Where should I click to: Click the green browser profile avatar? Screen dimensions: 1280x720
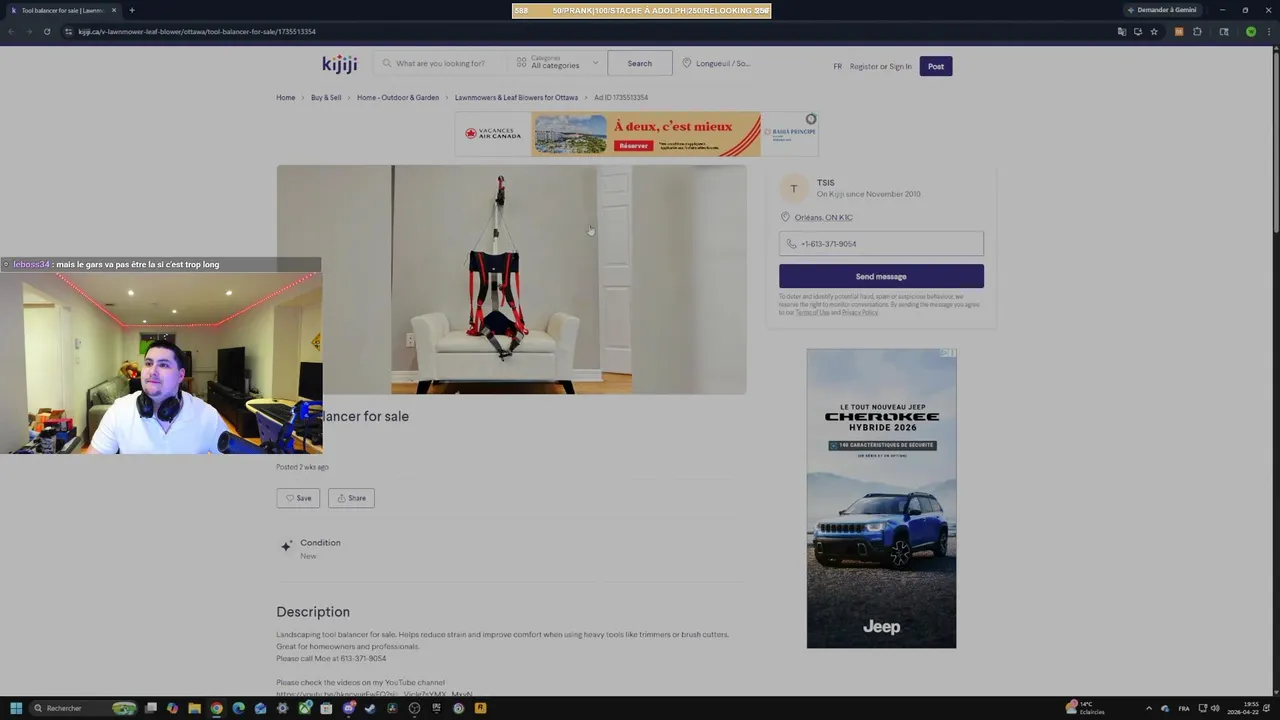tap(1250, 31)
